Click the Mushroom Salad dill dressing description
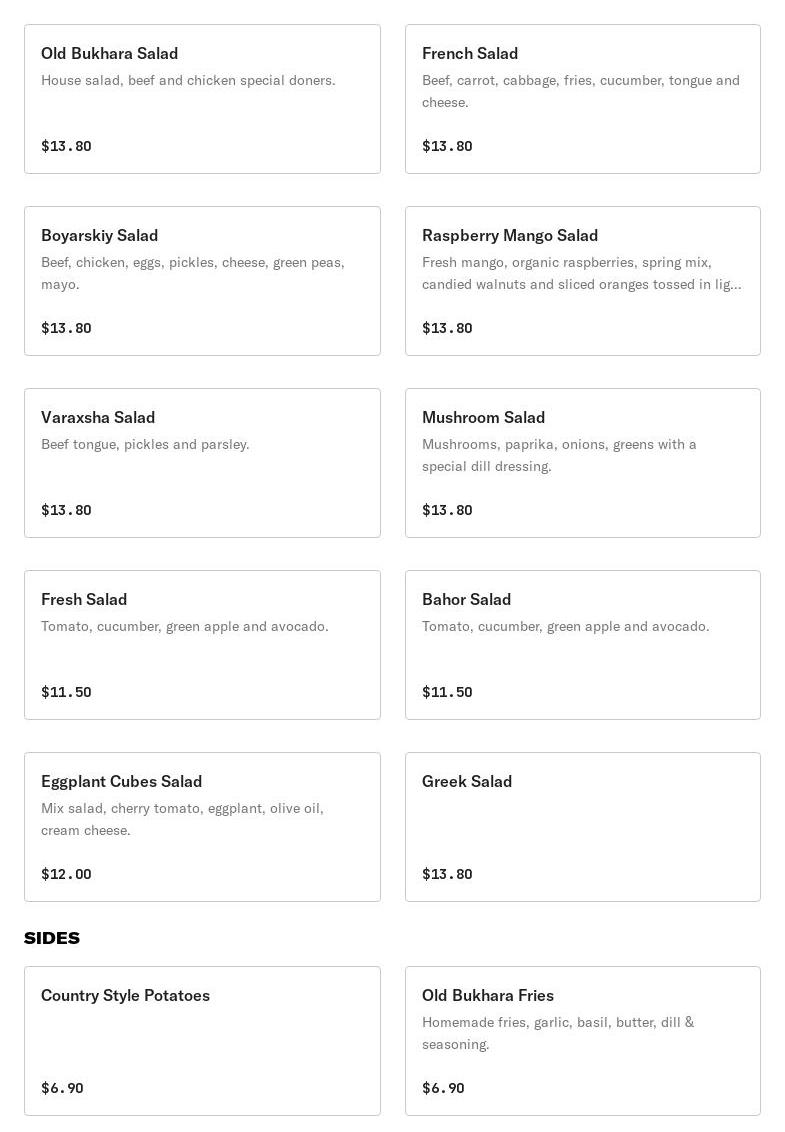The image size is (785, 1132). pos(559,455)
